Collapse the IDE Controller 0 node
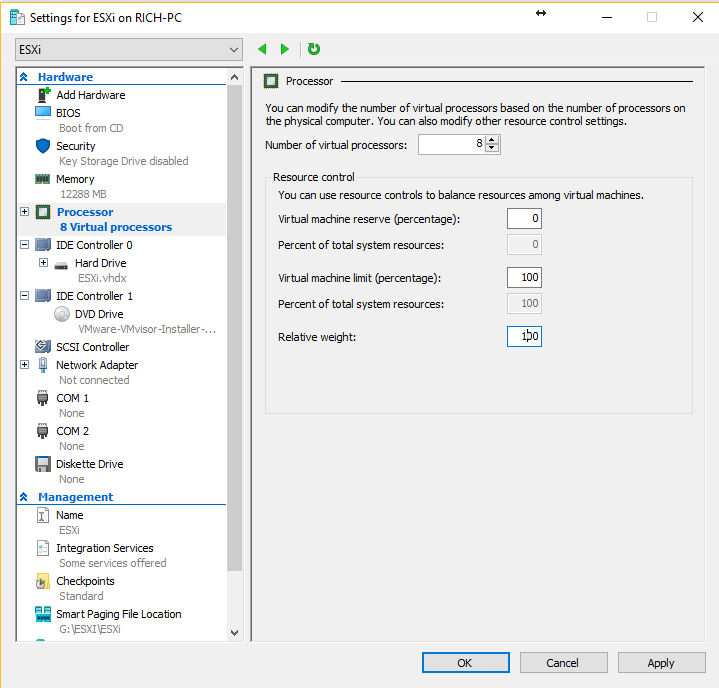719x688 pixels. tap(24, 245)
